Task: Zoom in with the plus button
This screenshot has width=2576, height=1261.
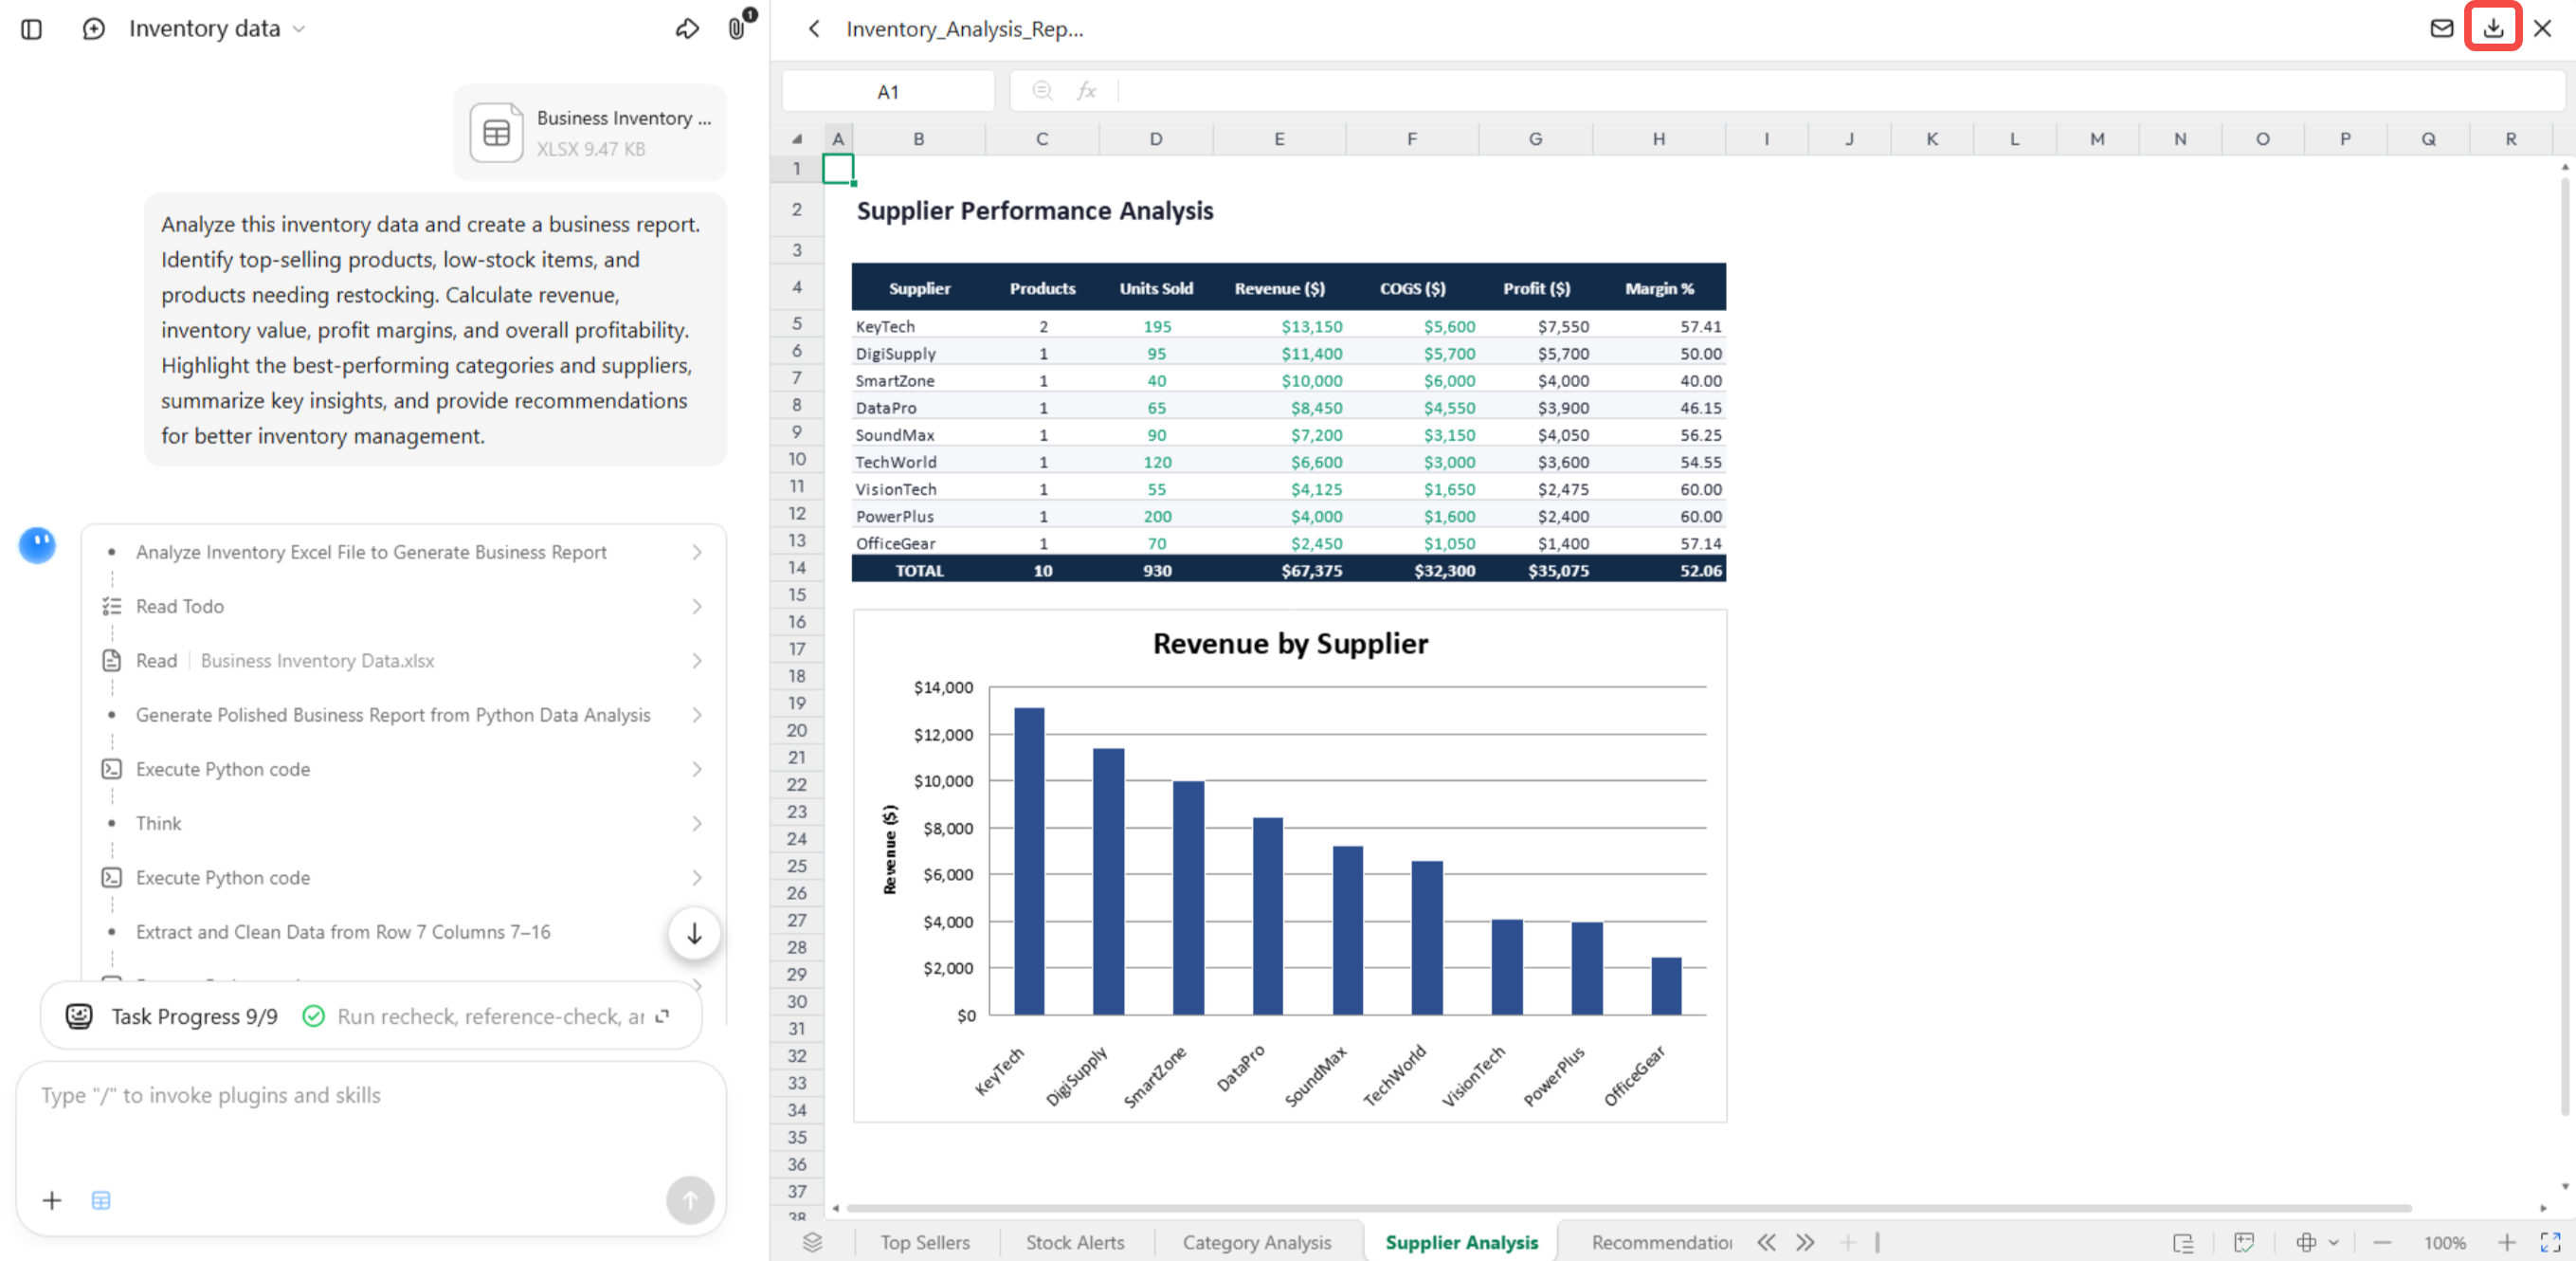Action: [x=2507, y=1242]
